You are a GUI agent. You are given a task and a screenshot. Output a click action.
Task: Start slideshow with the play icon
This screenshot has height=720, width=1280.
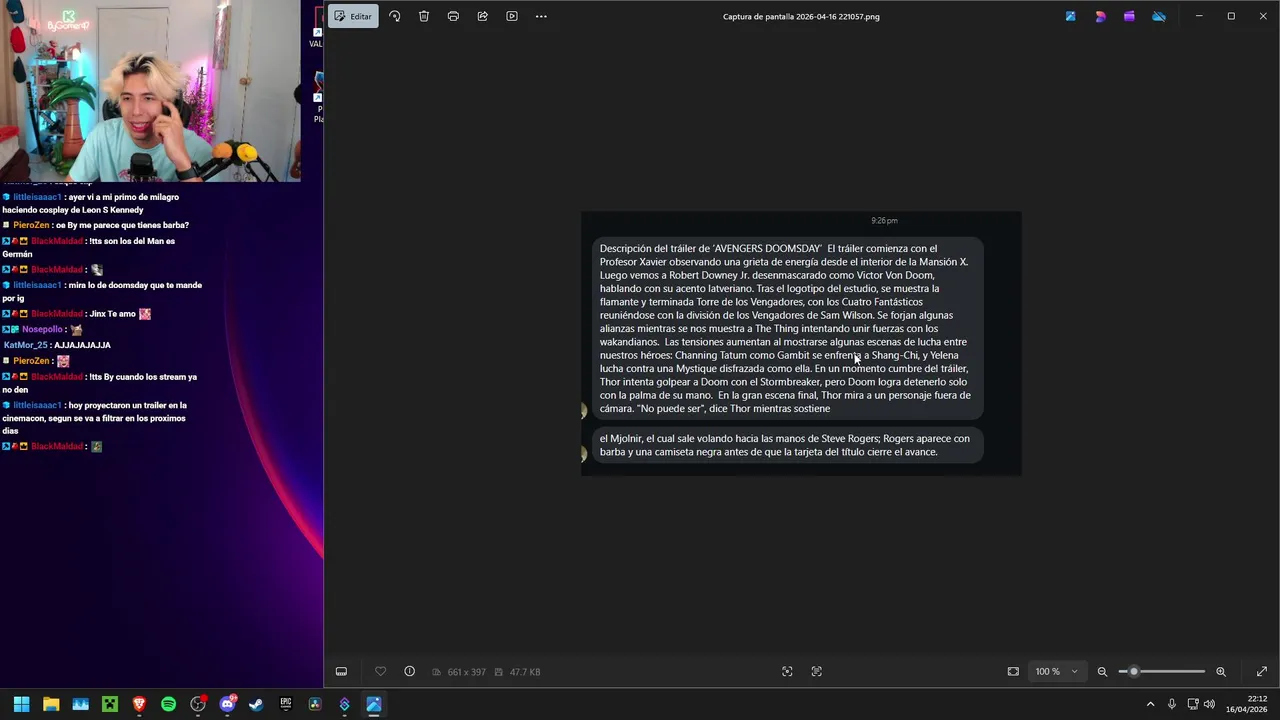pyautogui.click(x=512, y=16)
